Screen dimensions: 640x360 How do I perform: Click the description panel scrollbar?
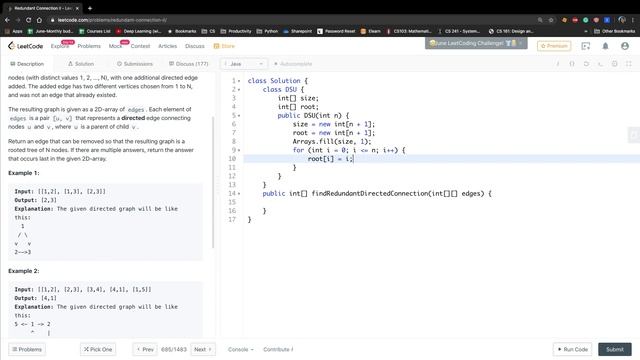coord(213,182)
